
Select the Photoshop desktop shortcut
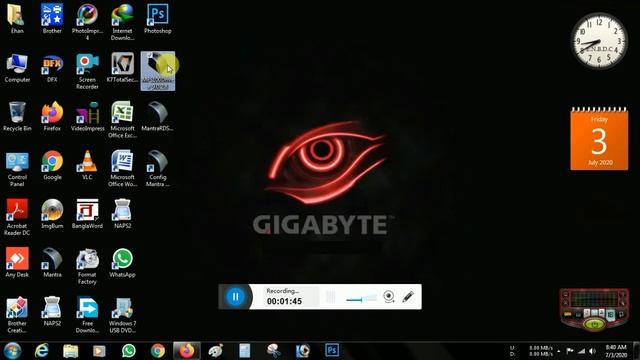pyautogui.click(x=158, y=19)
